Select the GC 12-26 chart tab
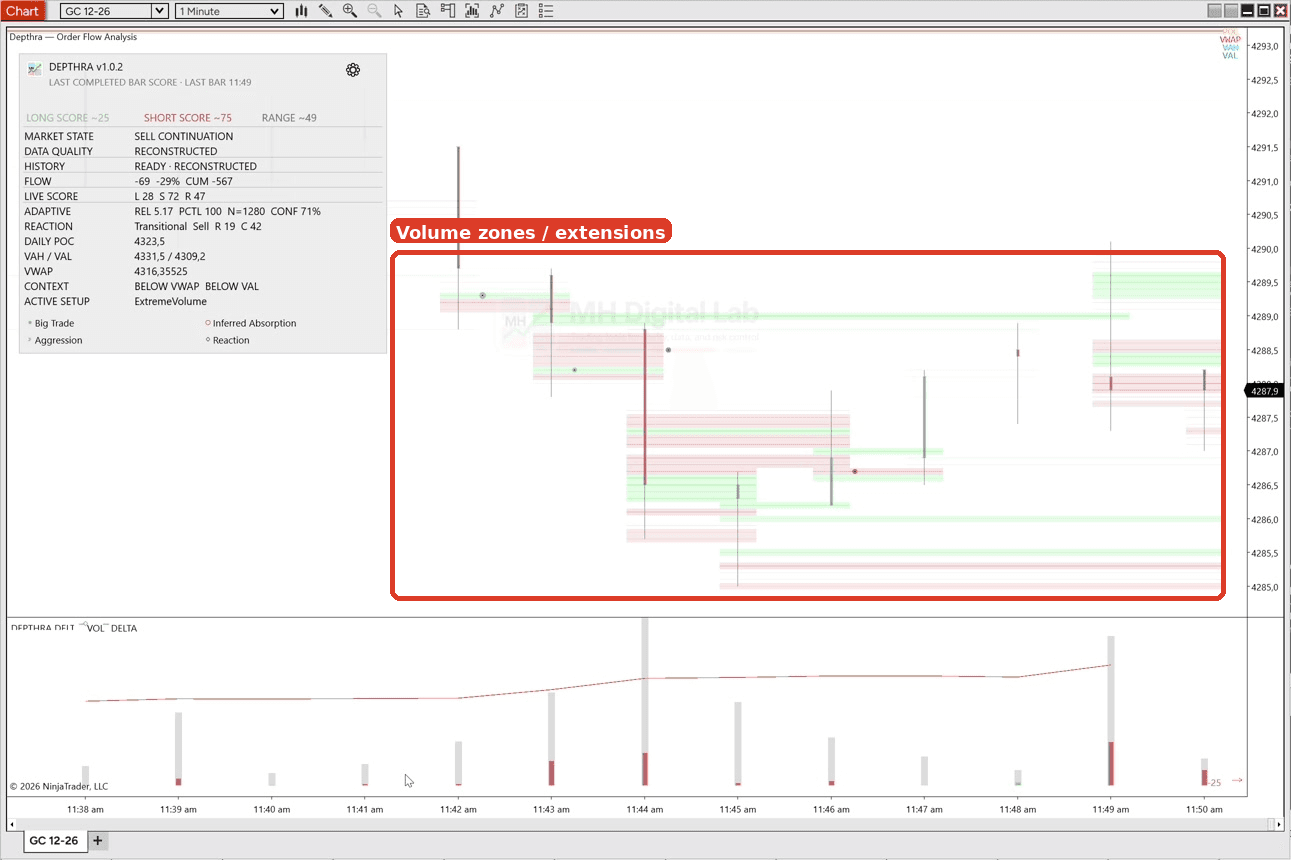1291x860 pixels. click(x=54, y=841)
